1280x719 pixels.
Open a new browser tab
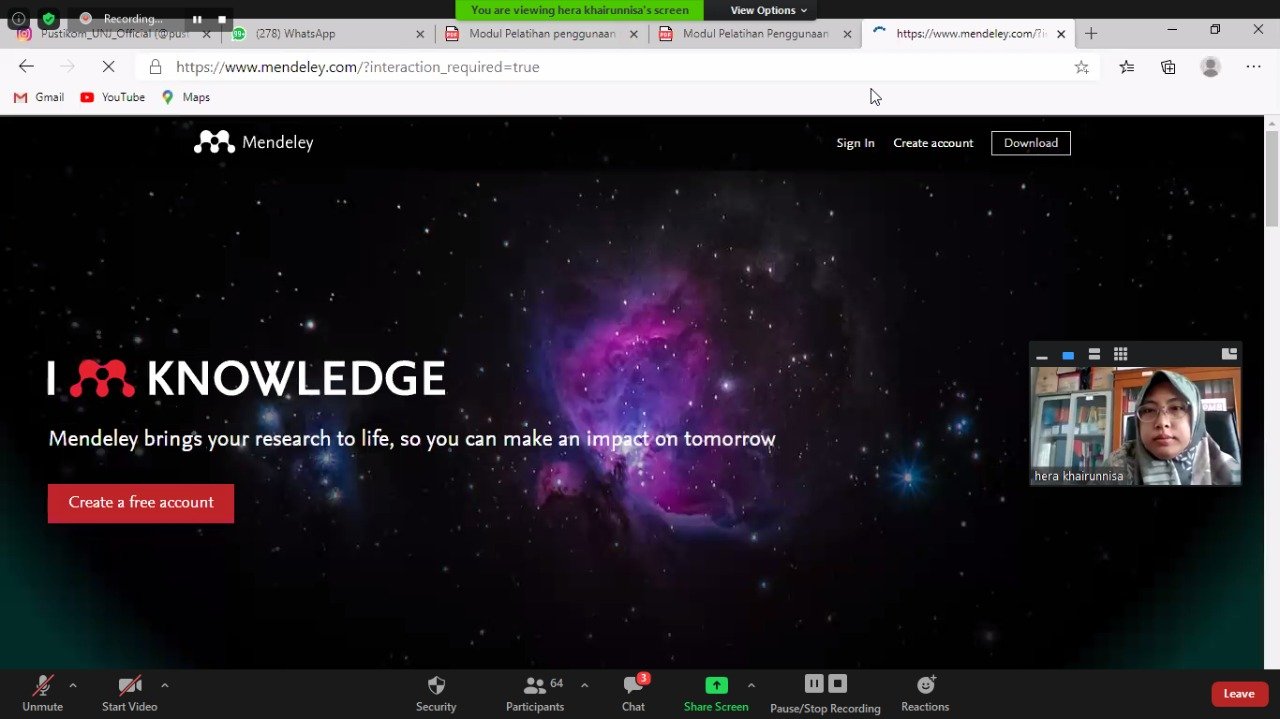point(1091,33)
